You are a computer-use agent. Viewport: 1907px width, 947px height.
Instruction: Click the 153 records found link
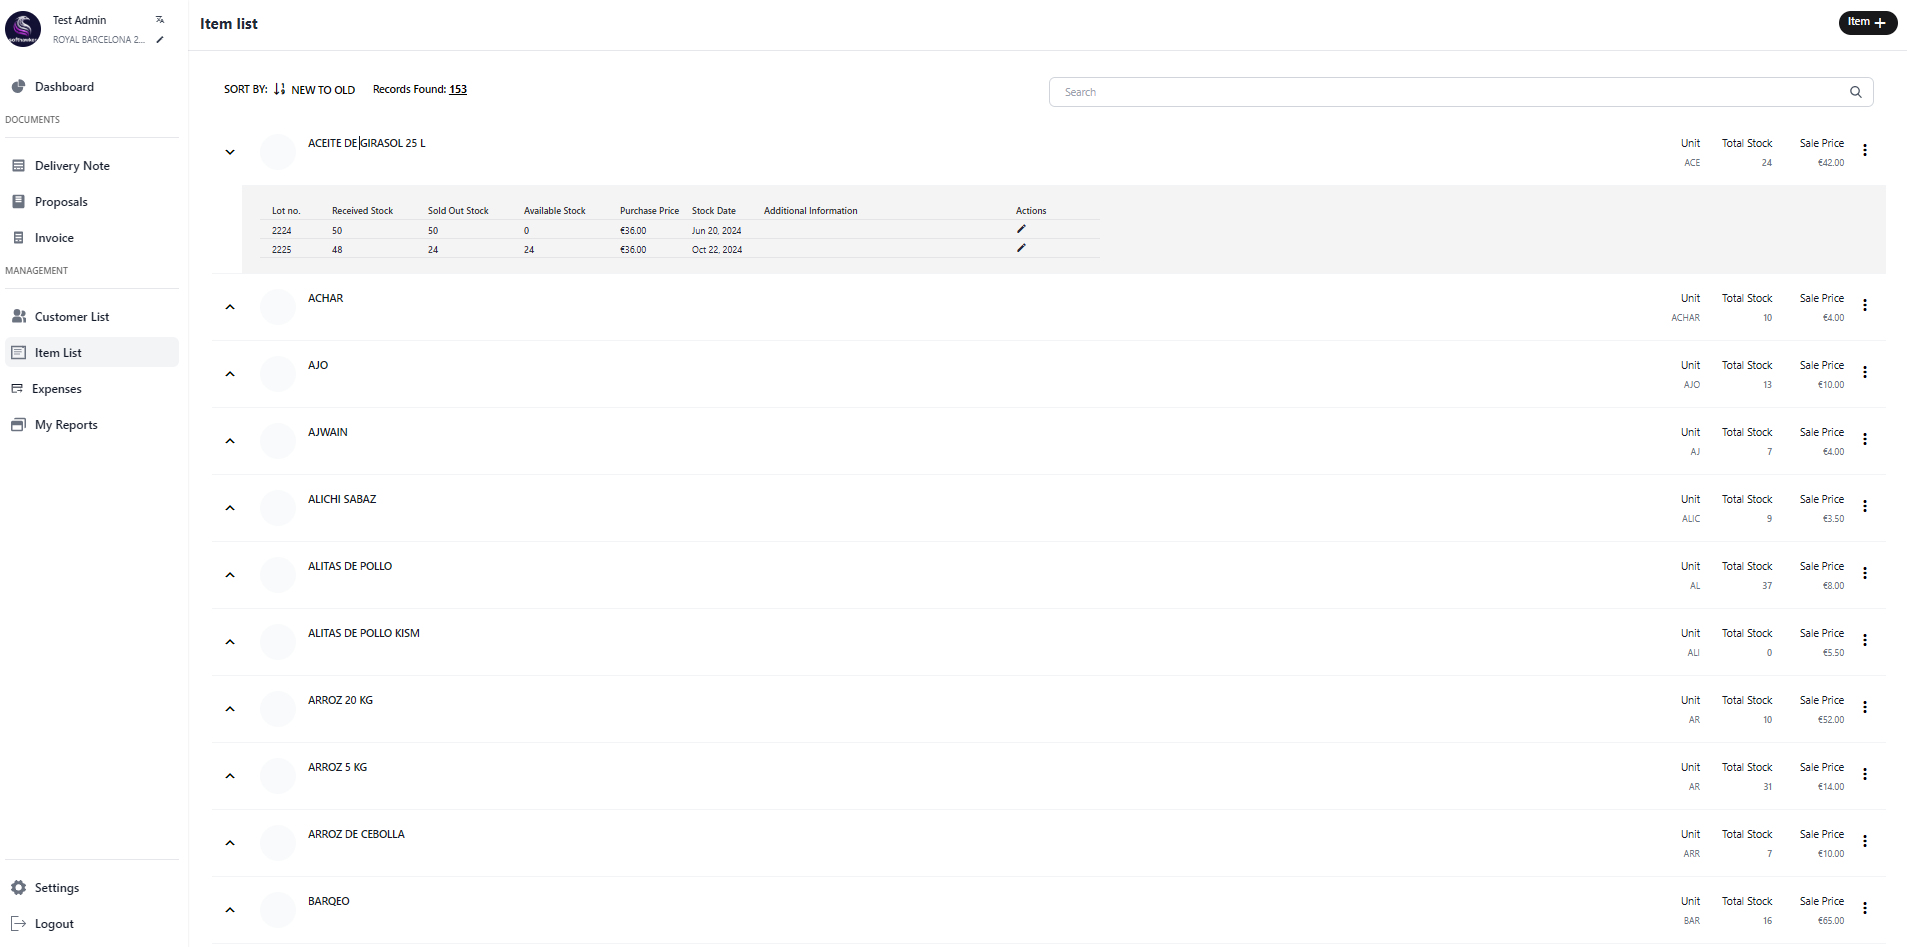(458, 89)
